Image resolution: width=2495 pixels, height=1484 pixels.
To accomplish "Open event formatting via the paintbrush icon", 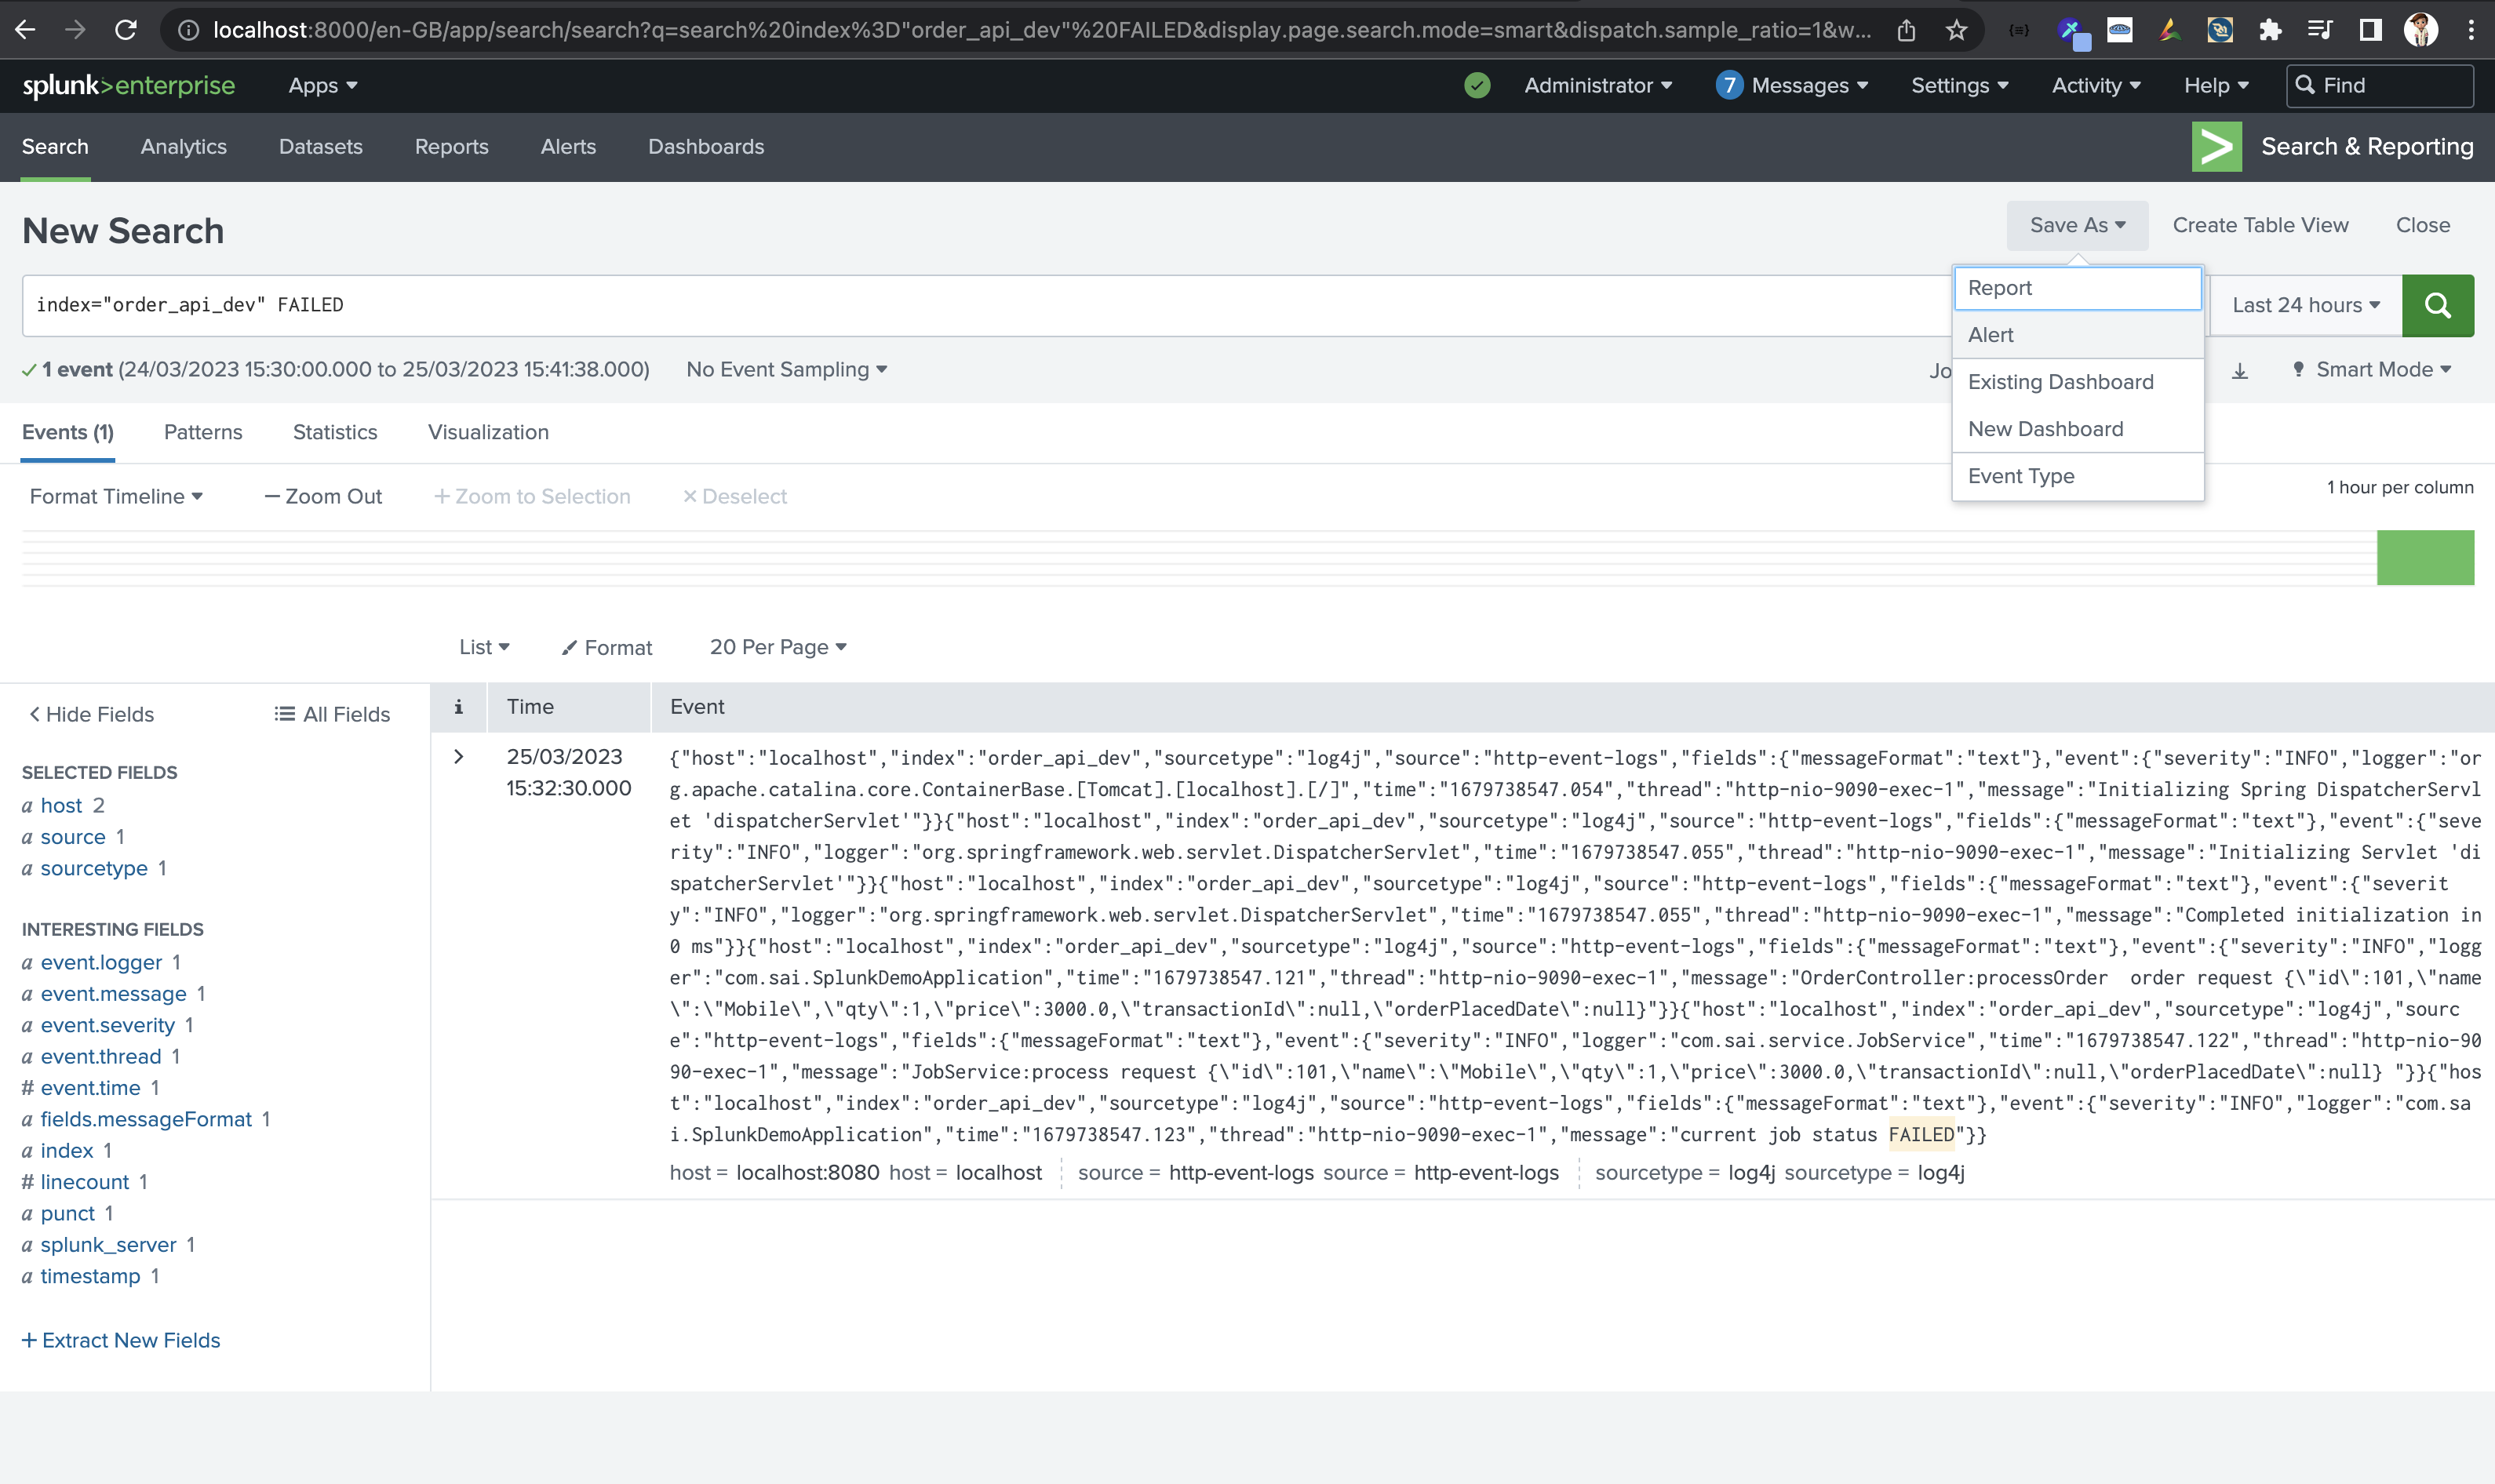I will (570, 647).
